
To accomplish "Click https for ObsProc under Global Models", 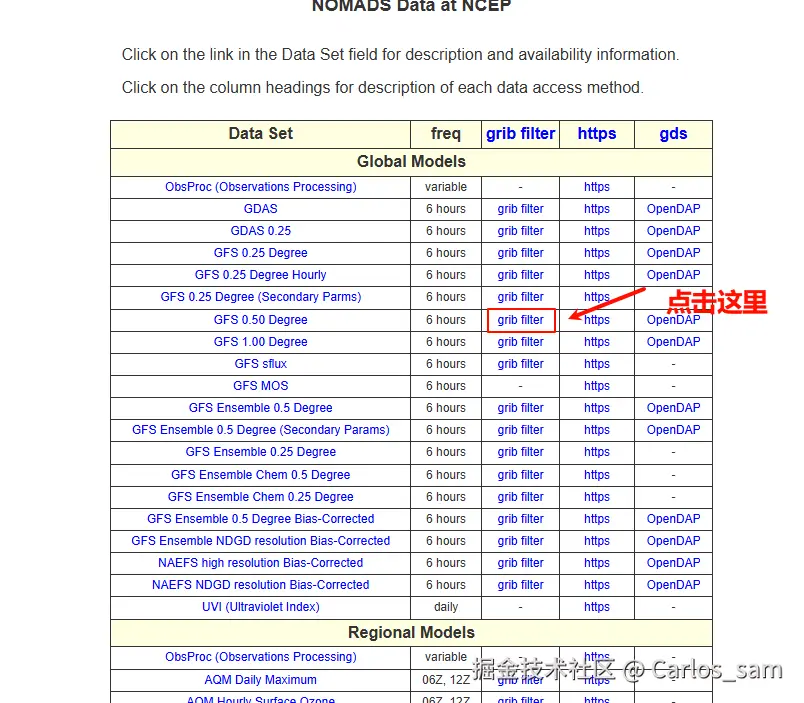I will pyautogui.click(x=597, y=187).
